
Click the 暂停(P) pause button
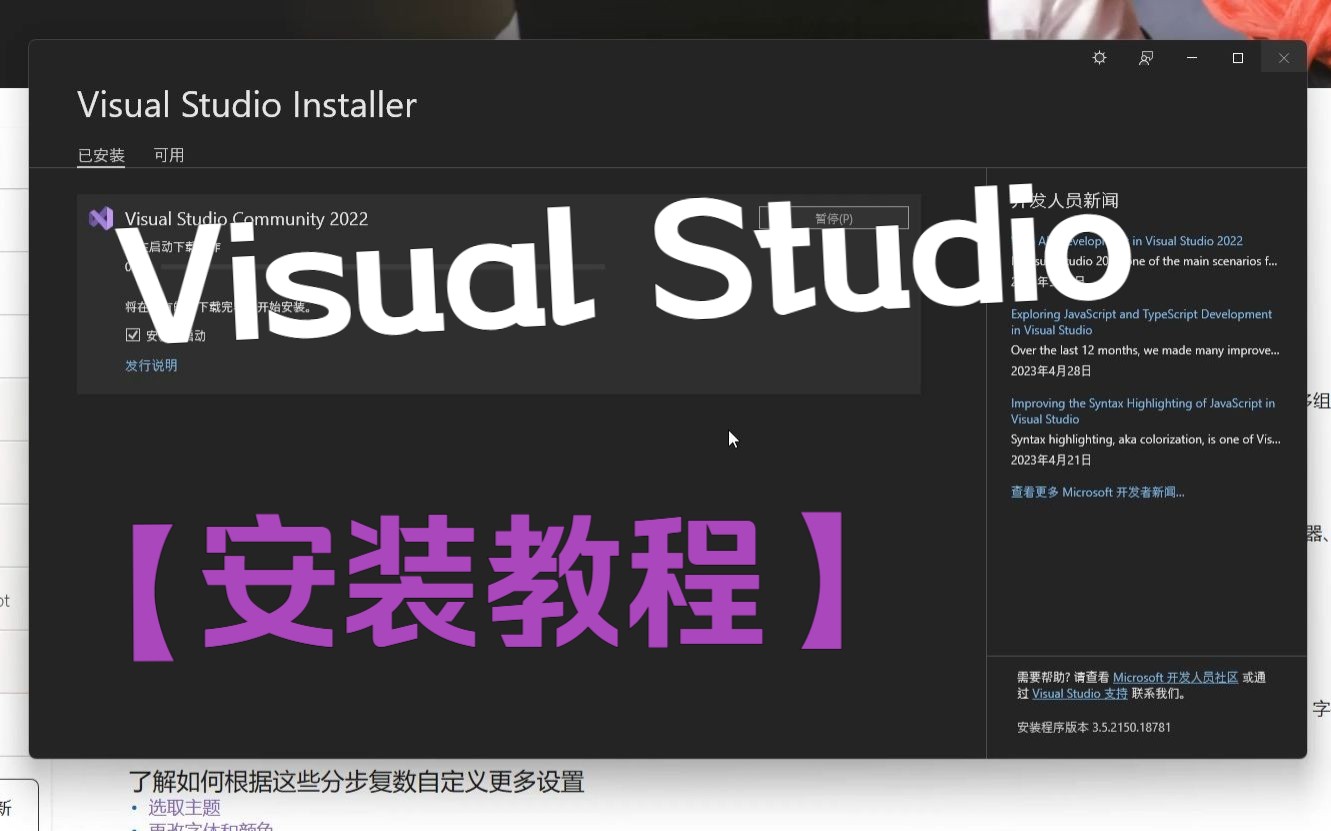coord(833,218)
